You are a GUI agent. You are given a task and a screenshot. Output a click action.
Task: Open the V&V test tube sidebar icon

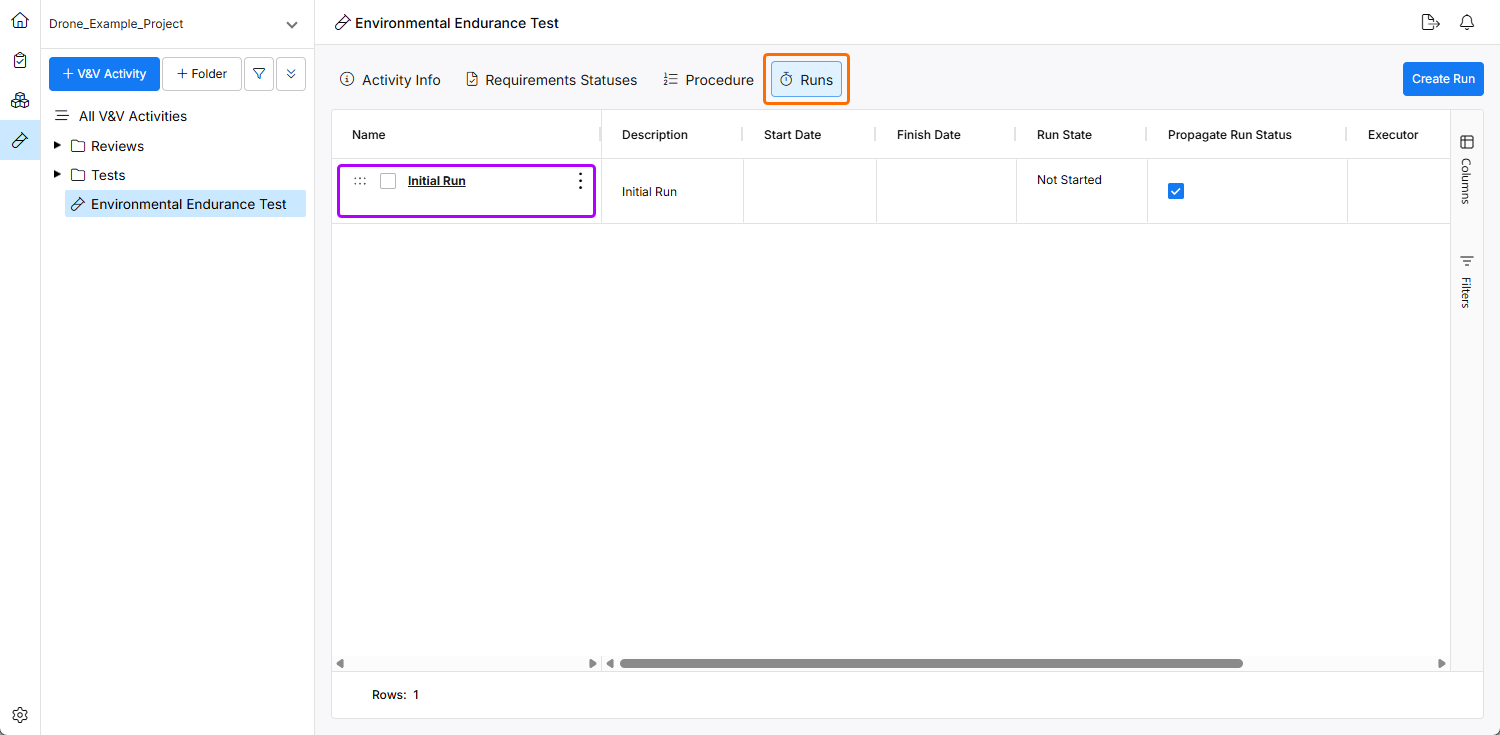point(20,140)
